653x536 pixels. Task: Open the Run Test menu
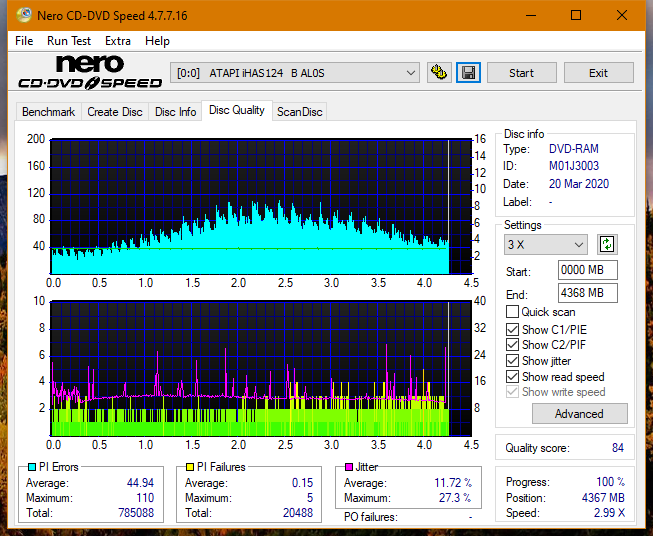tap(69, 41)
